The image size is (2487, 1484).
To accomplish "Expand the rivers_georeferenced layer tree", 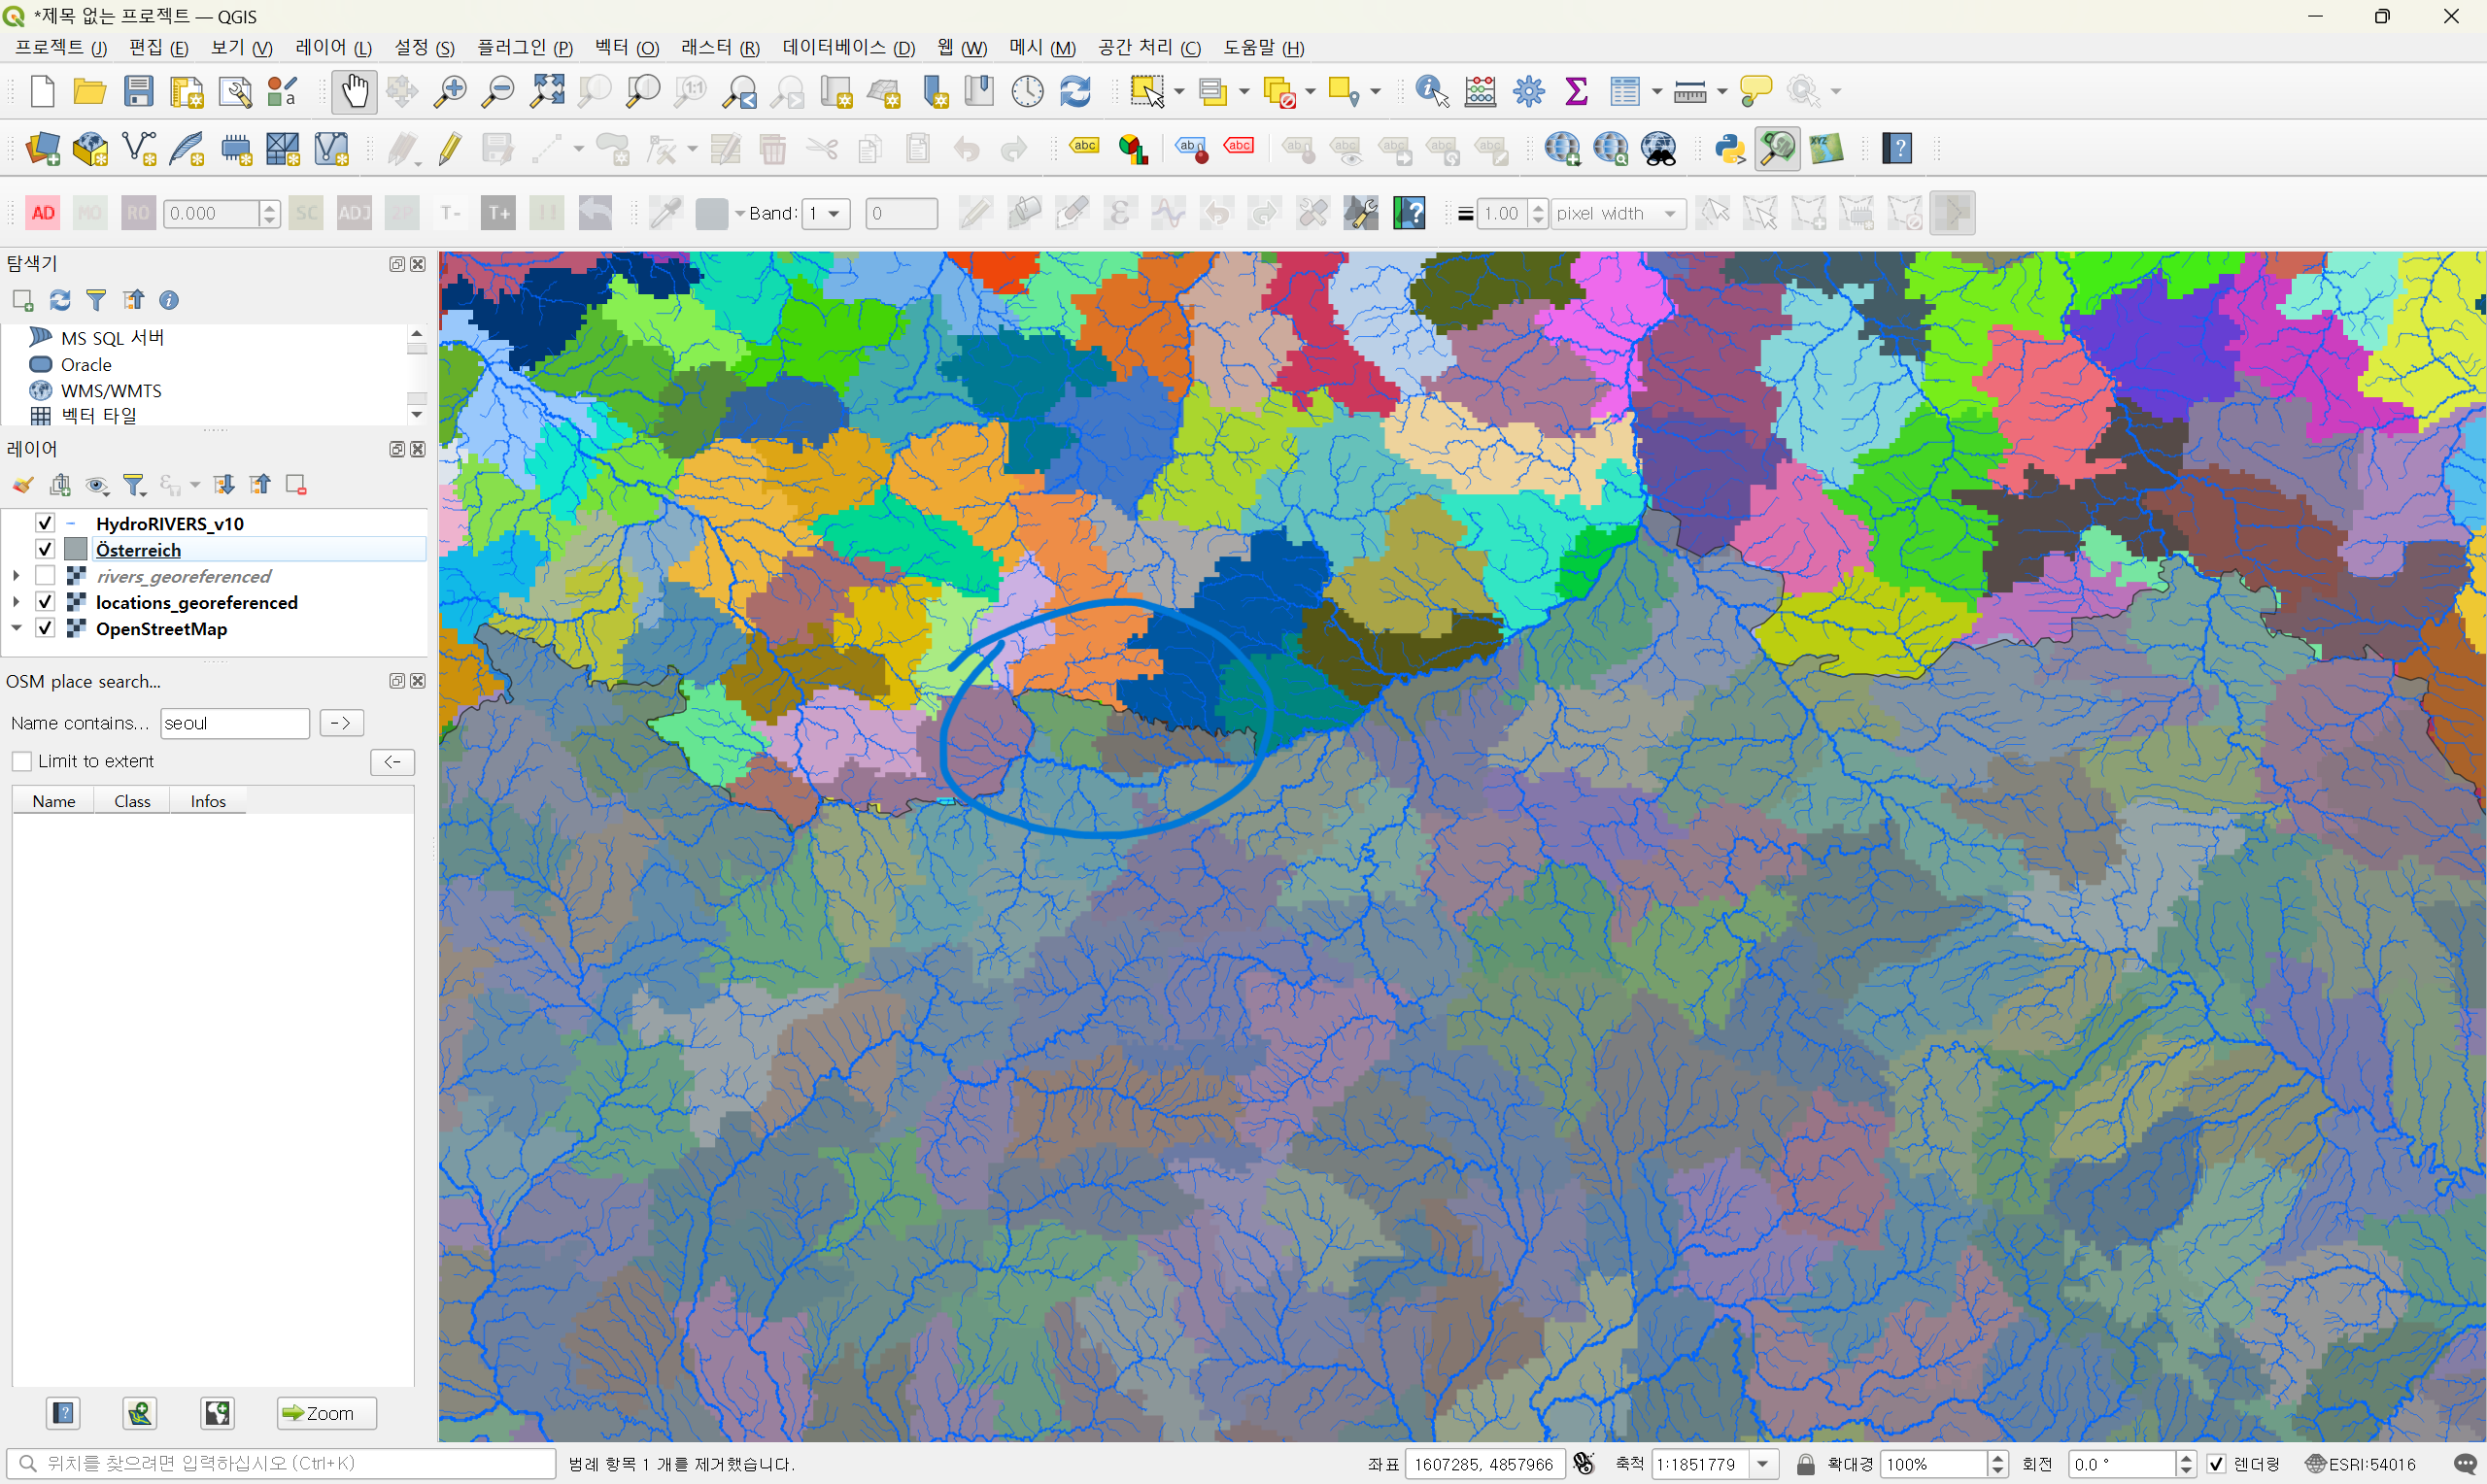I will (x=16, y=575).
